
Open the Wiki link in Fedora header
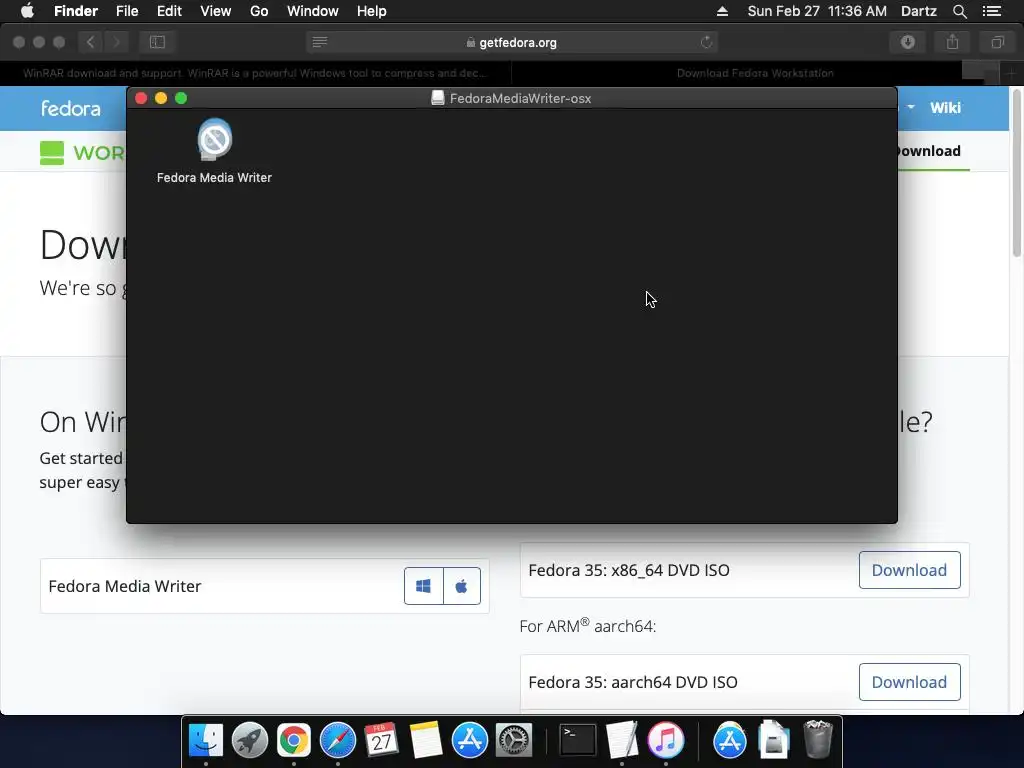945,108
